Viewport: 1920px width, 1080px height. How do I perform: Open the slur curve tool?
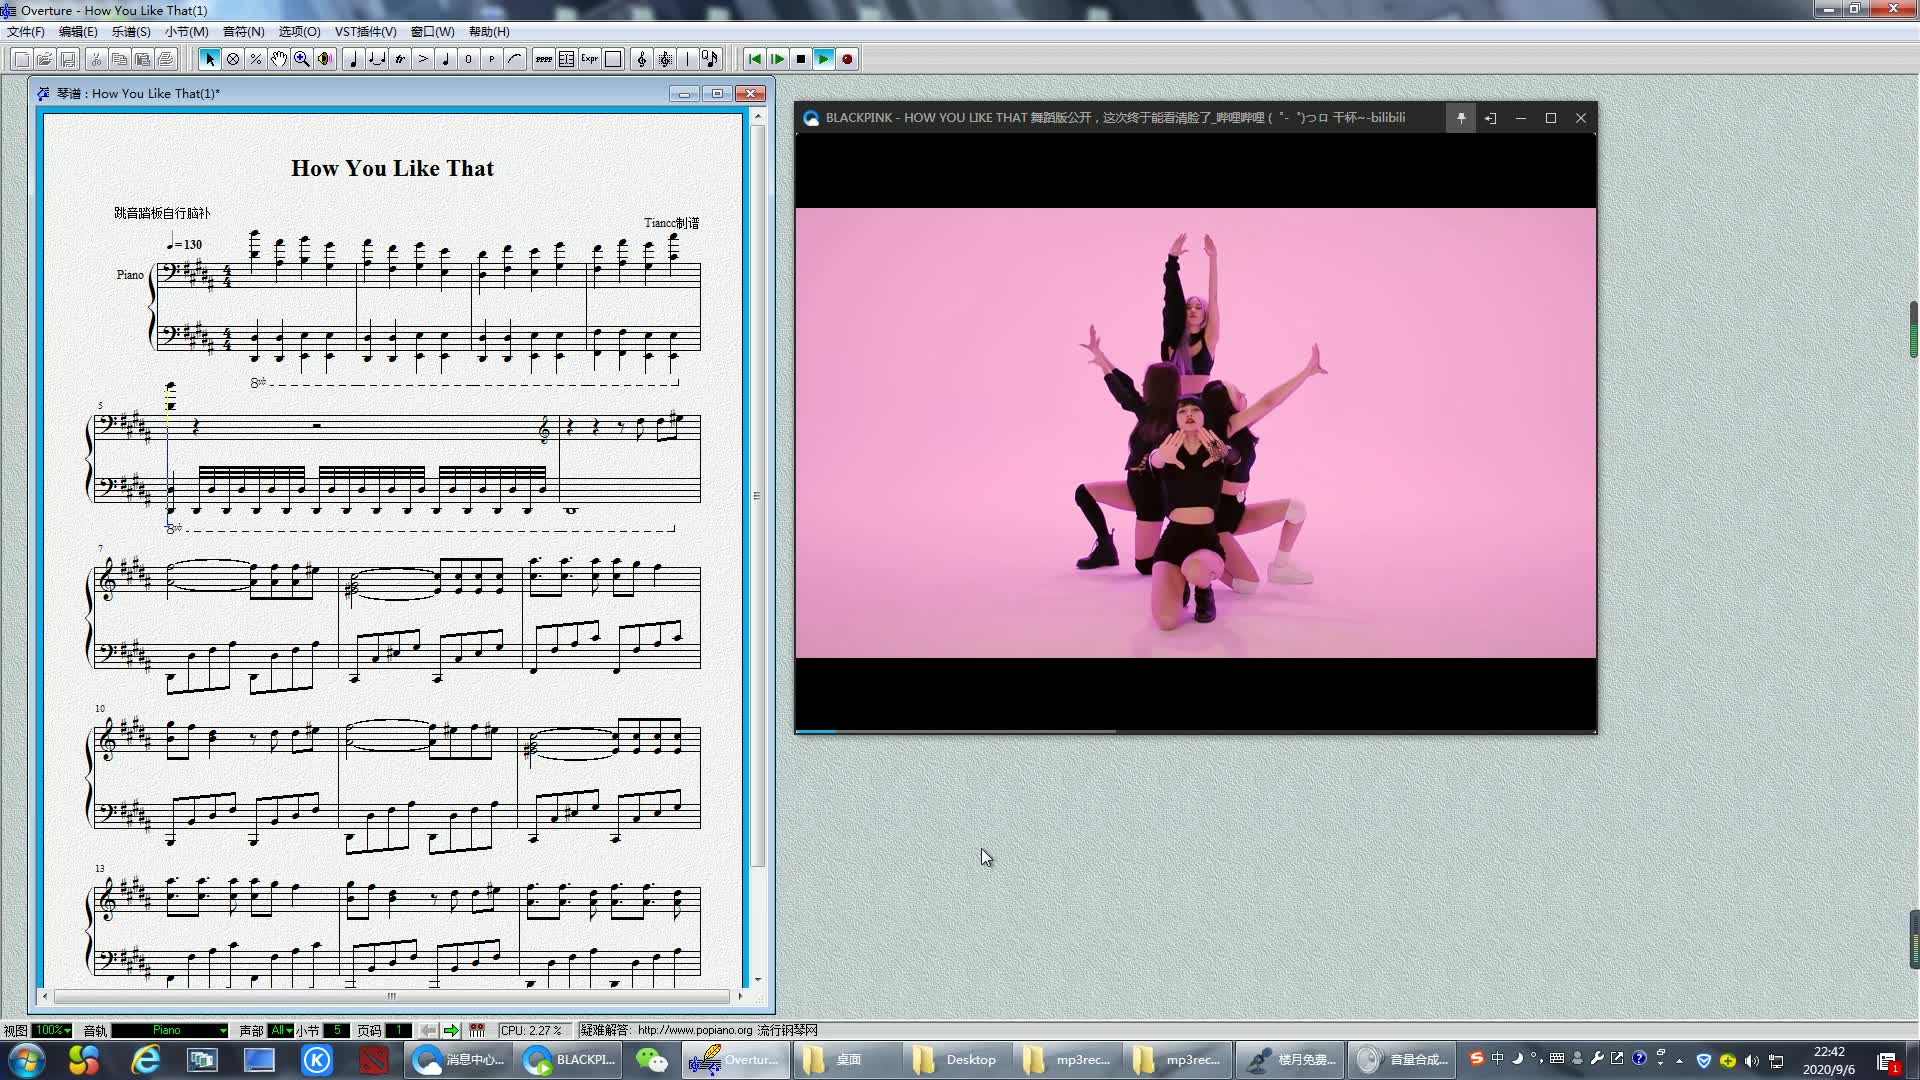coord(515,59)
